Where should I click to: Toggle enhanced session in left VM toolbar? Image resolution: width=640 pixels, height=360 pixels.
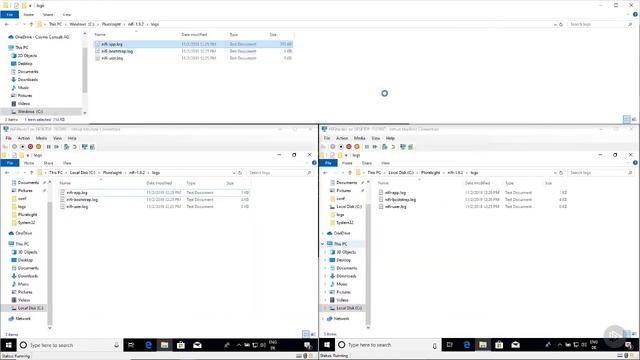(x=84, y=147)
